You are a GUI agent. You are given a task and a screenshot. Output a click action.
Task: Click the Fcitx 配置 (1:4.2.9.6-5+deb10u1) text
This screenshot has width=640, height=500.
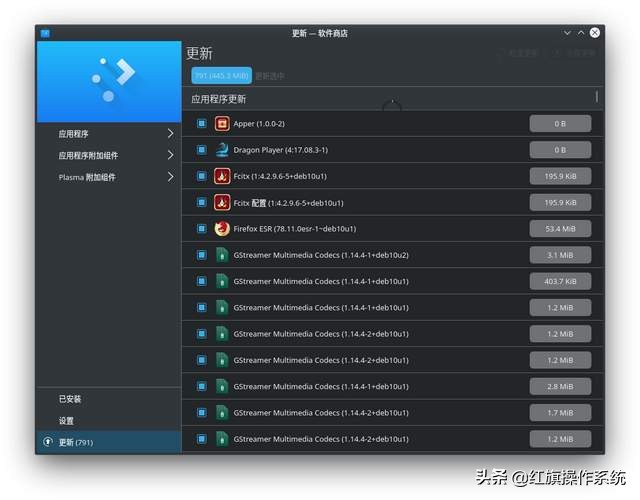pos(288,203)
